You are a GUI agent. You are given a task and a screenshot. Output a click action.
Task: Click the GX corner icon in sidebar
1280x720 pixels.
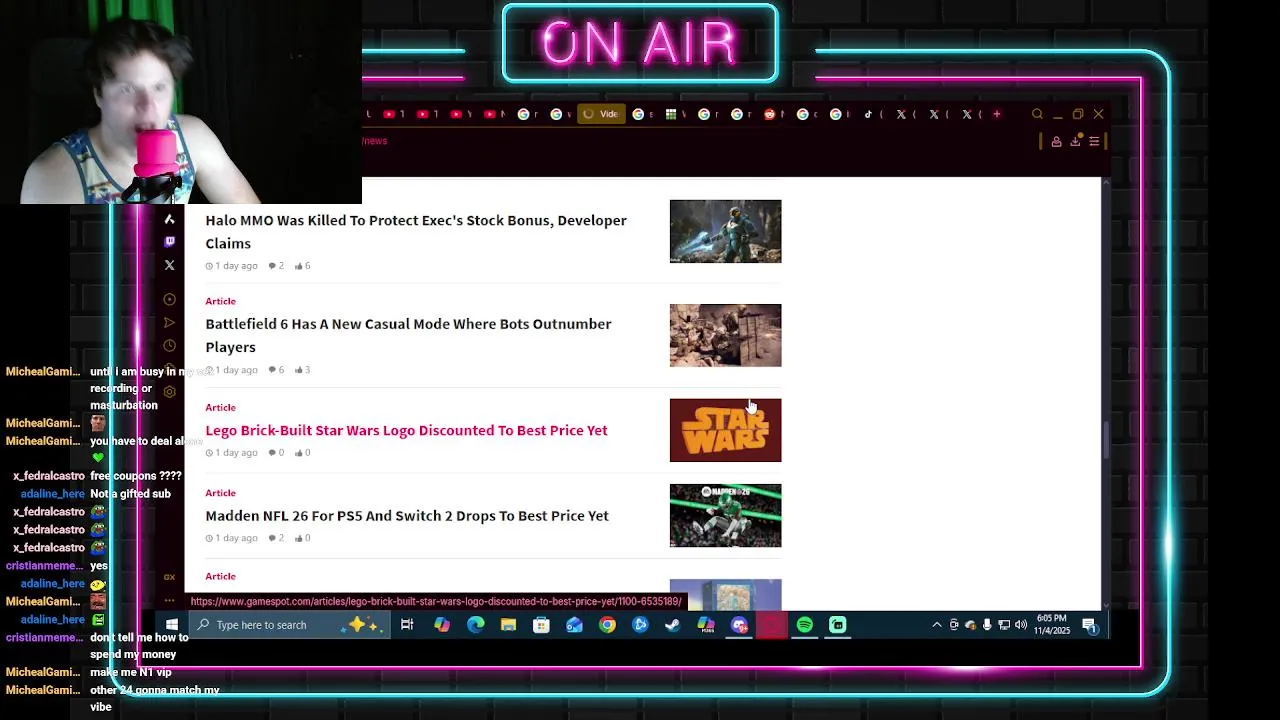click(169, 577)
